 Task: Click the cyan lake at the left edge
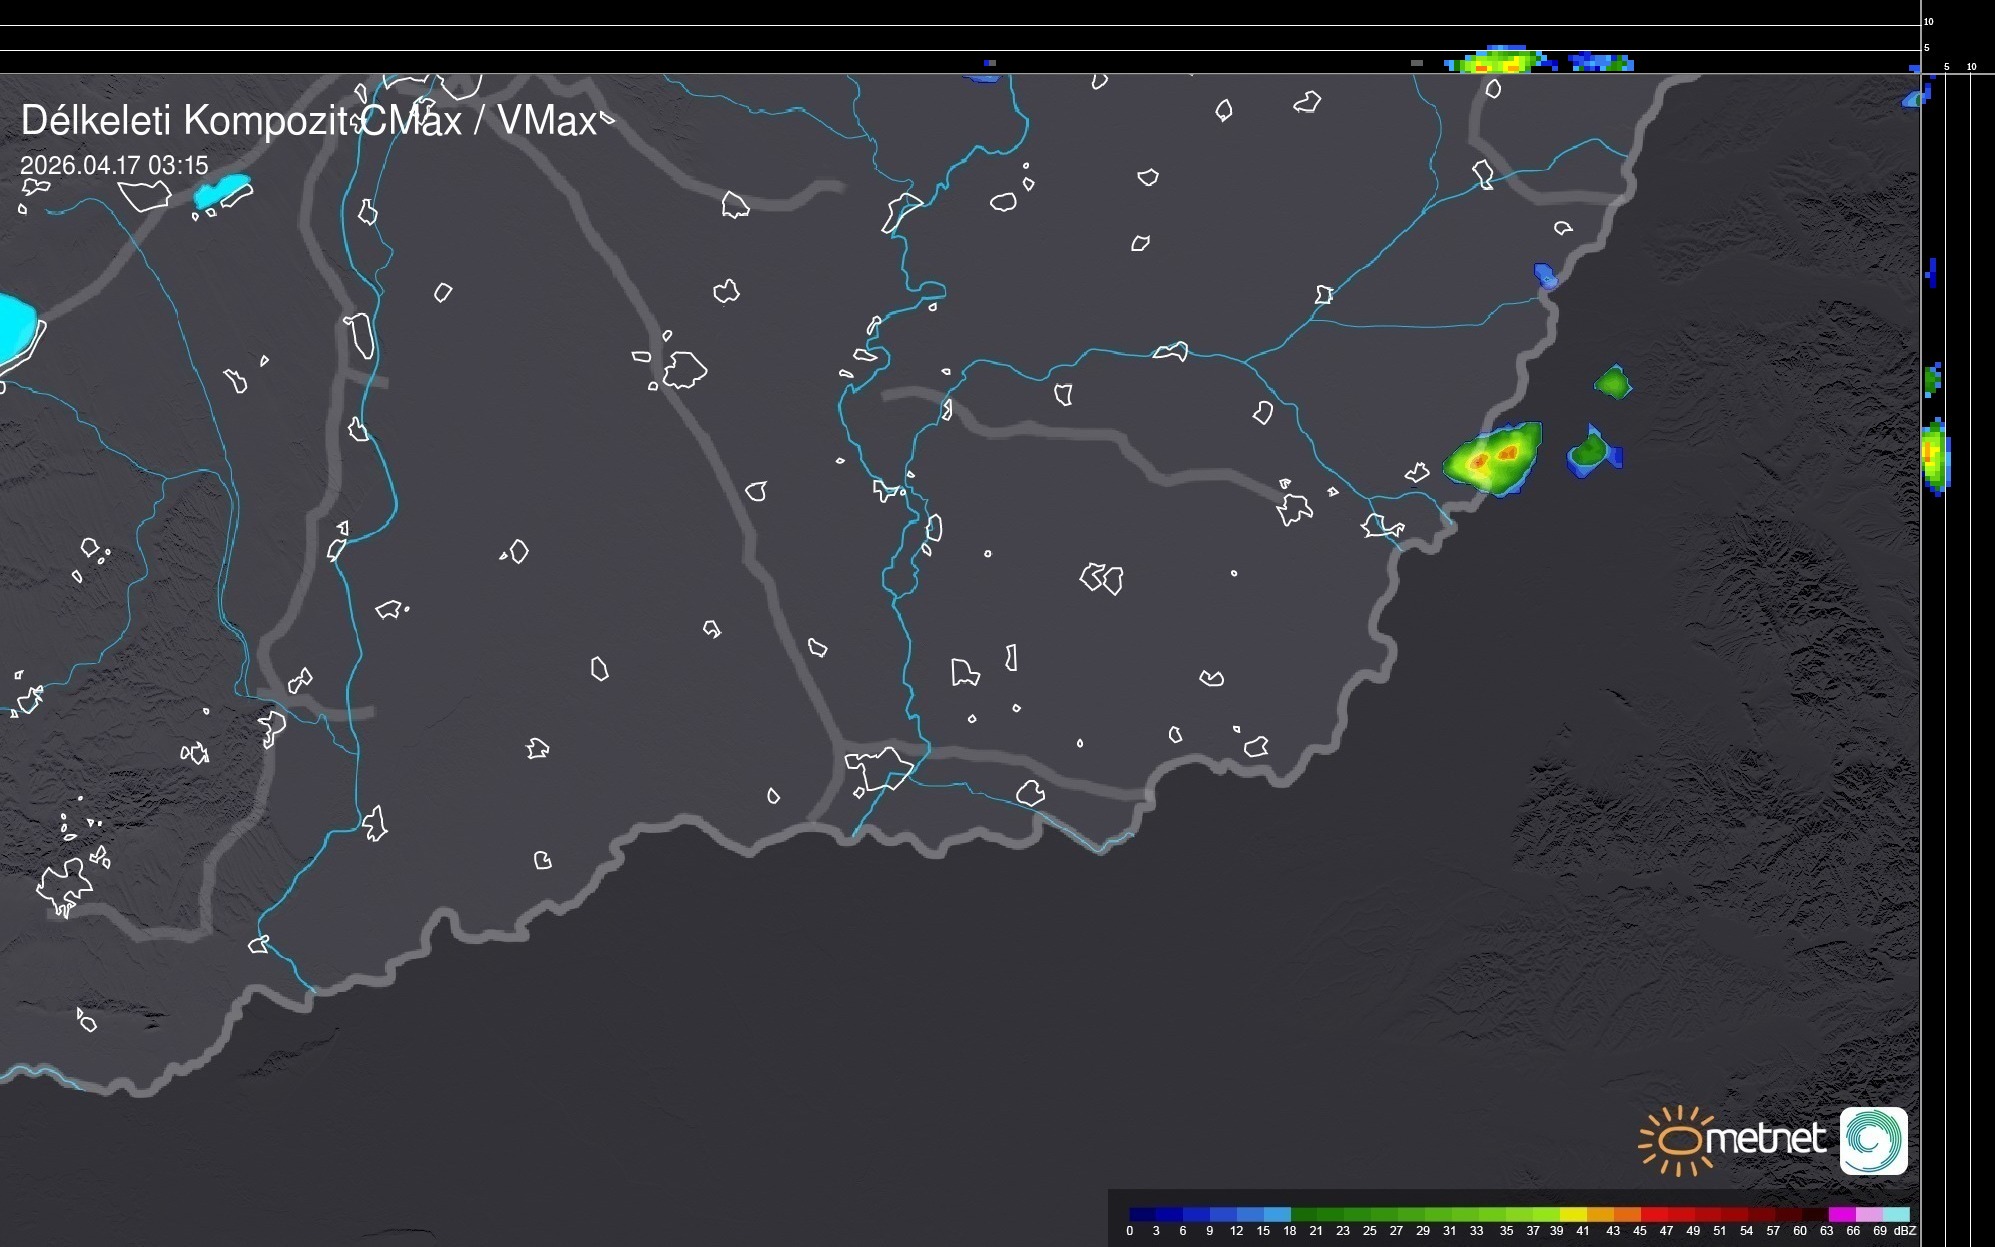point(14,328)
